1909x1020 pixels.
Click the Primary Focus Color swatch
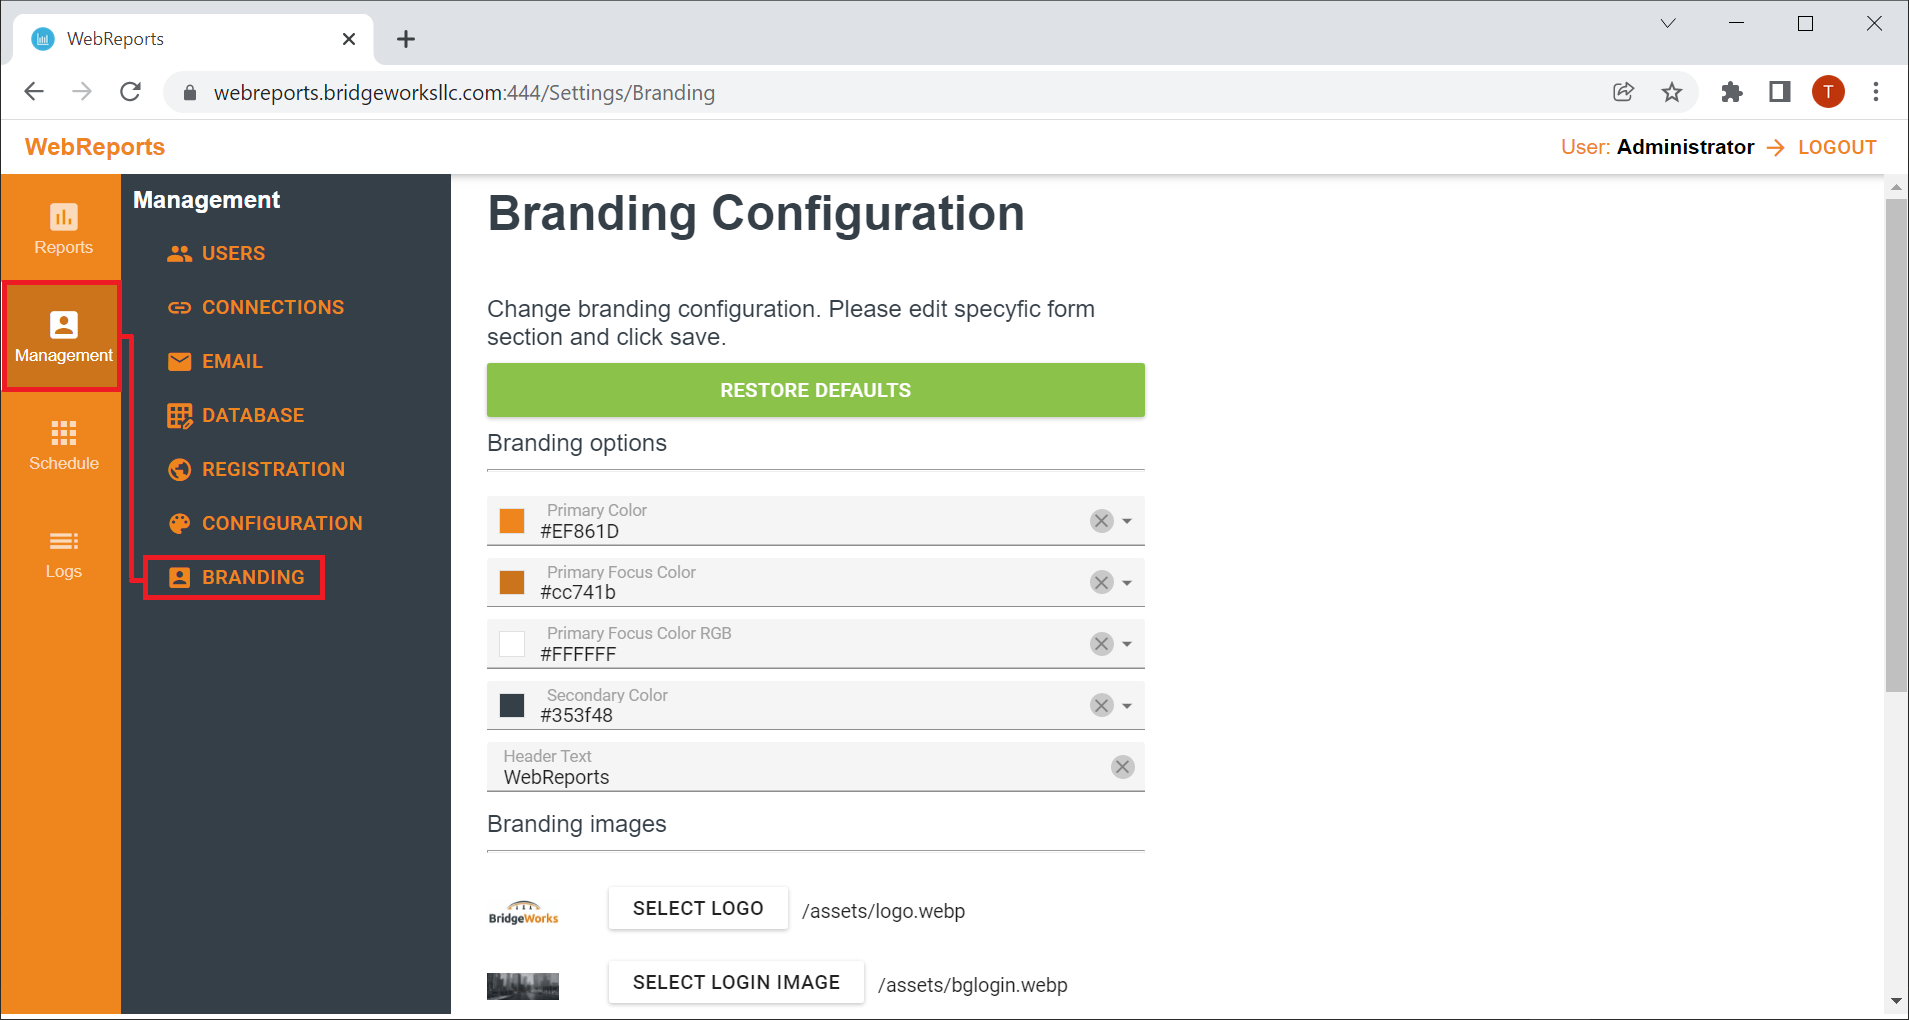point(512,582)
